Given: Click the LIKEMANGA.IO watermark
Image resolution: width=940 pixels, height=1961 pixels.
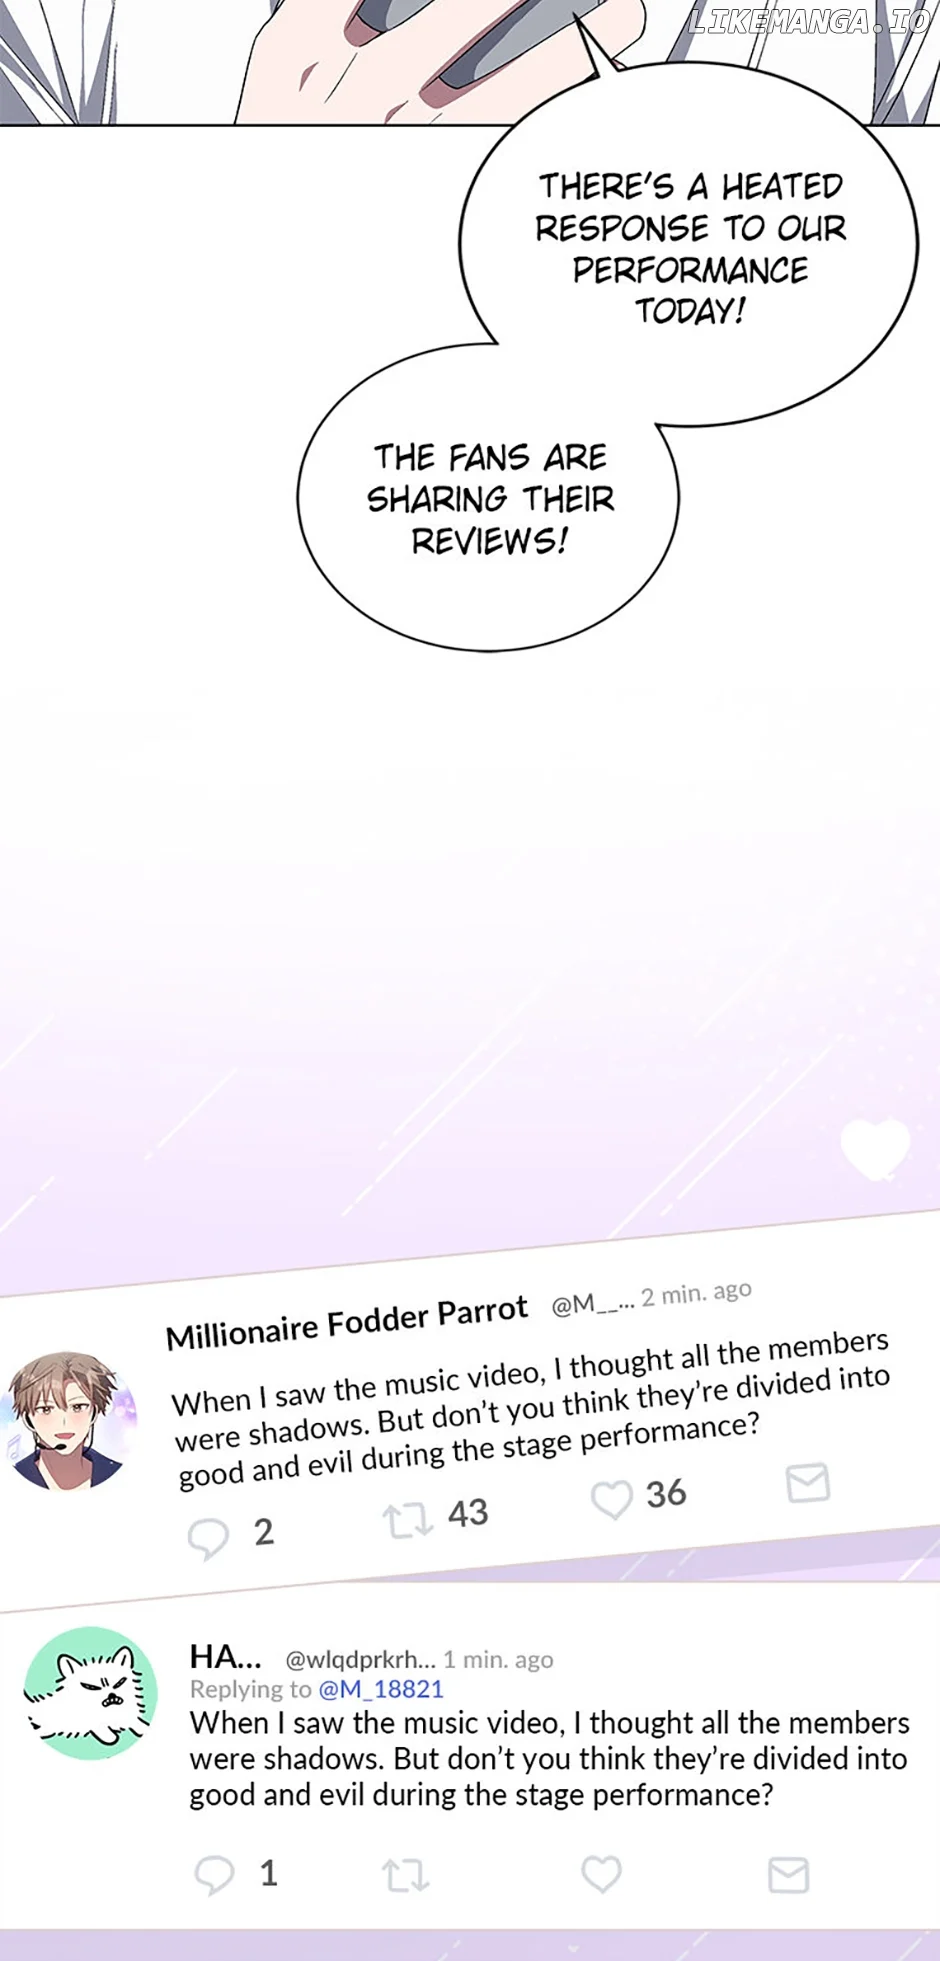Looking at the screenshot, I should click(809, 20).
